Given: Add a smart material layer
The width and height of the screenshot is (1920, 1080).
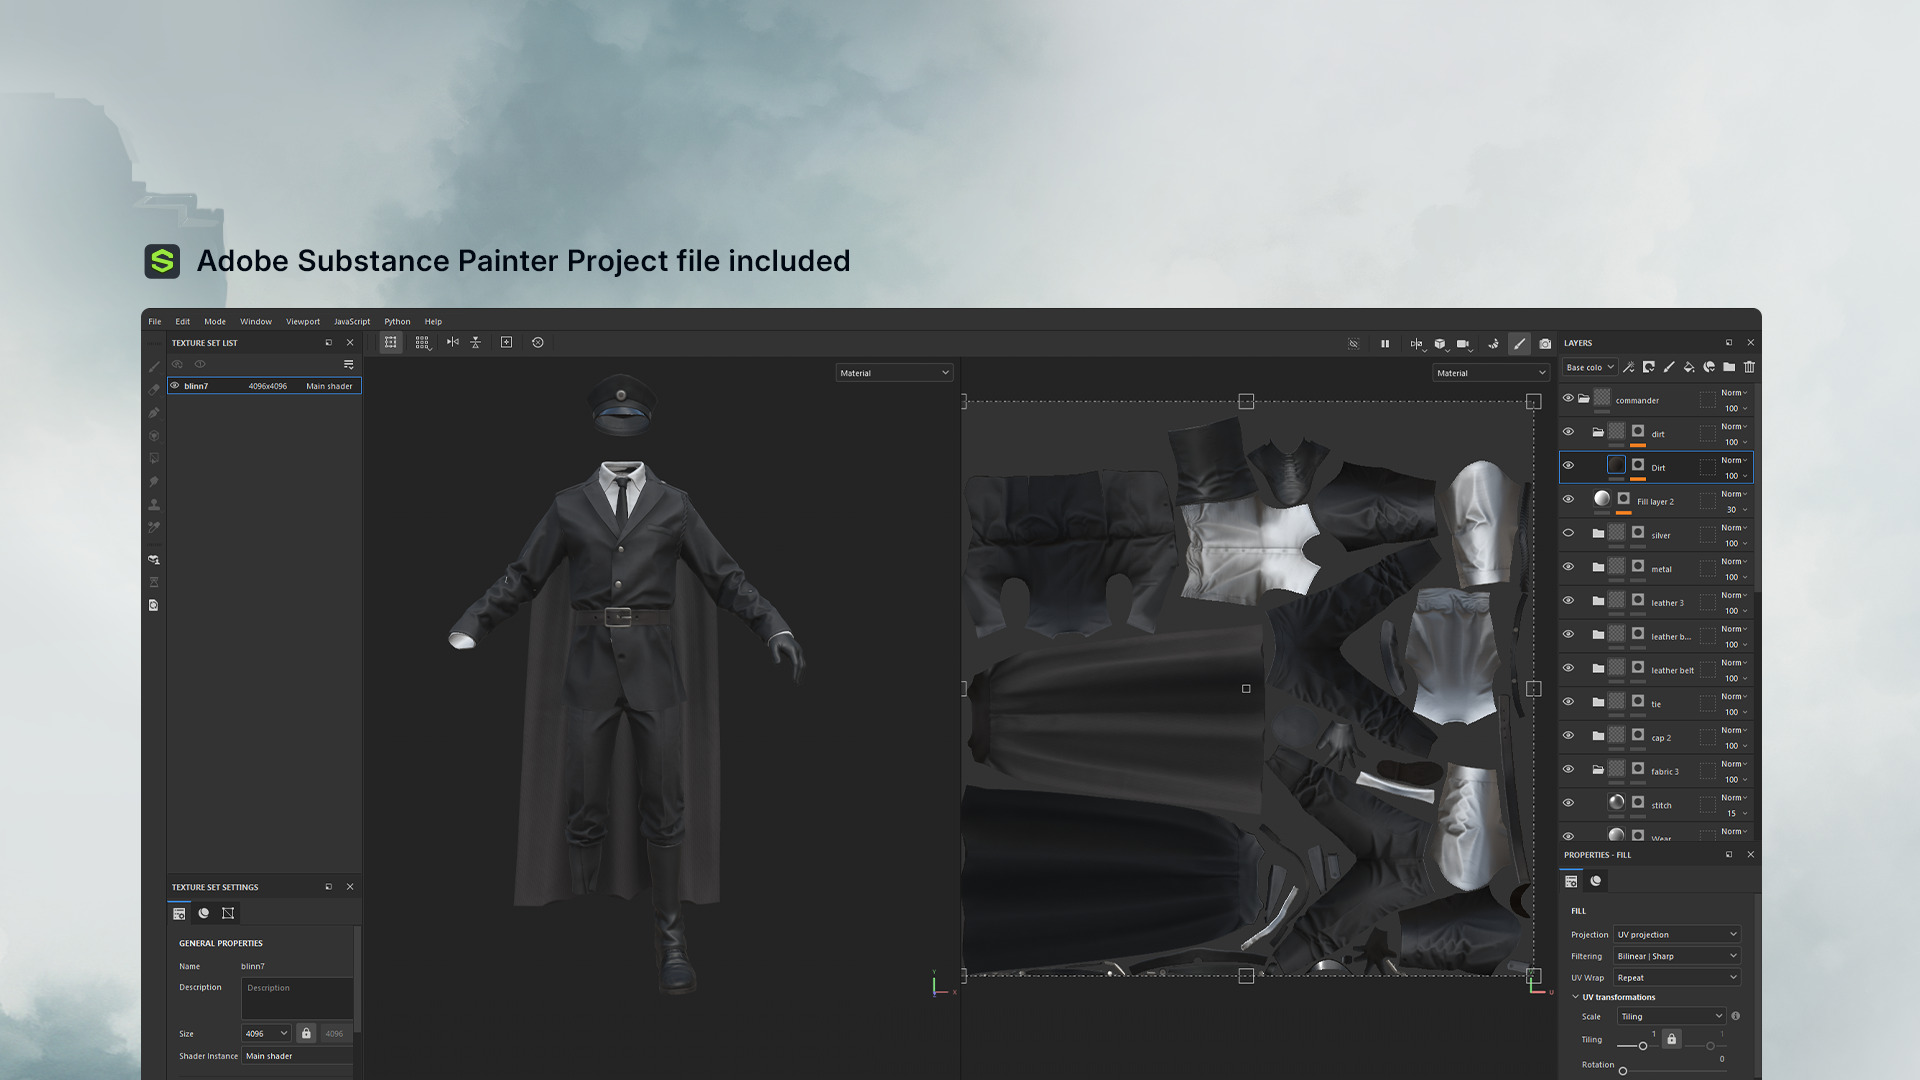Looking at the screenshot, I should (x=1709, y=368).
